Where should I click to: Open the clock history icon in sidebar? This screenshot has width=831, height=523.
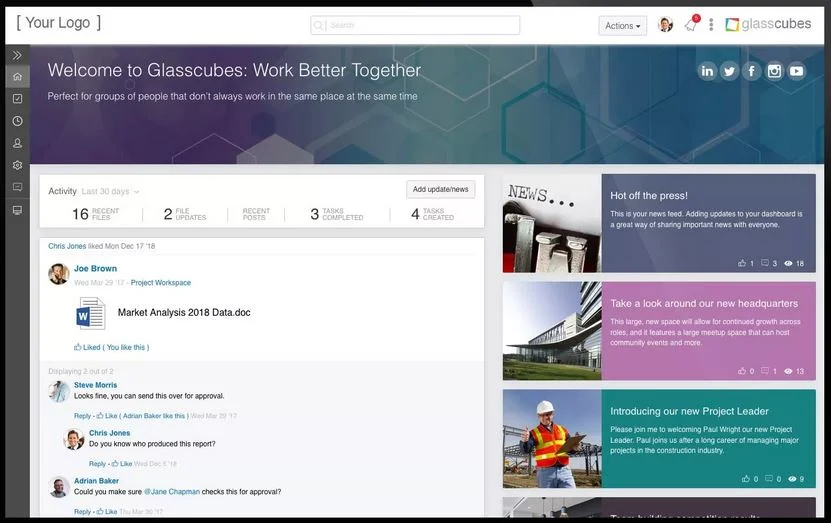point(17,121)
